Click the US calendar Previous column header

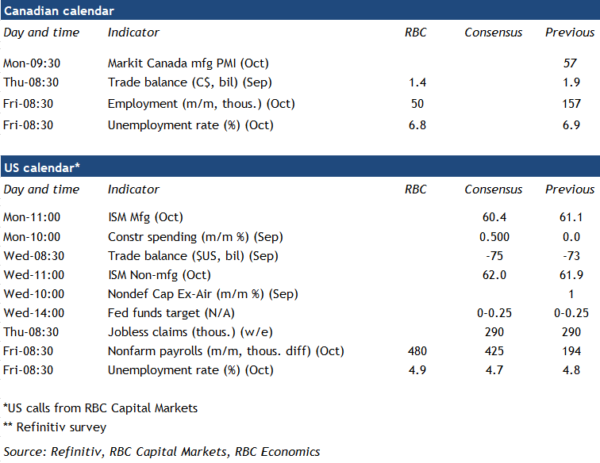(x=569, y=188)
